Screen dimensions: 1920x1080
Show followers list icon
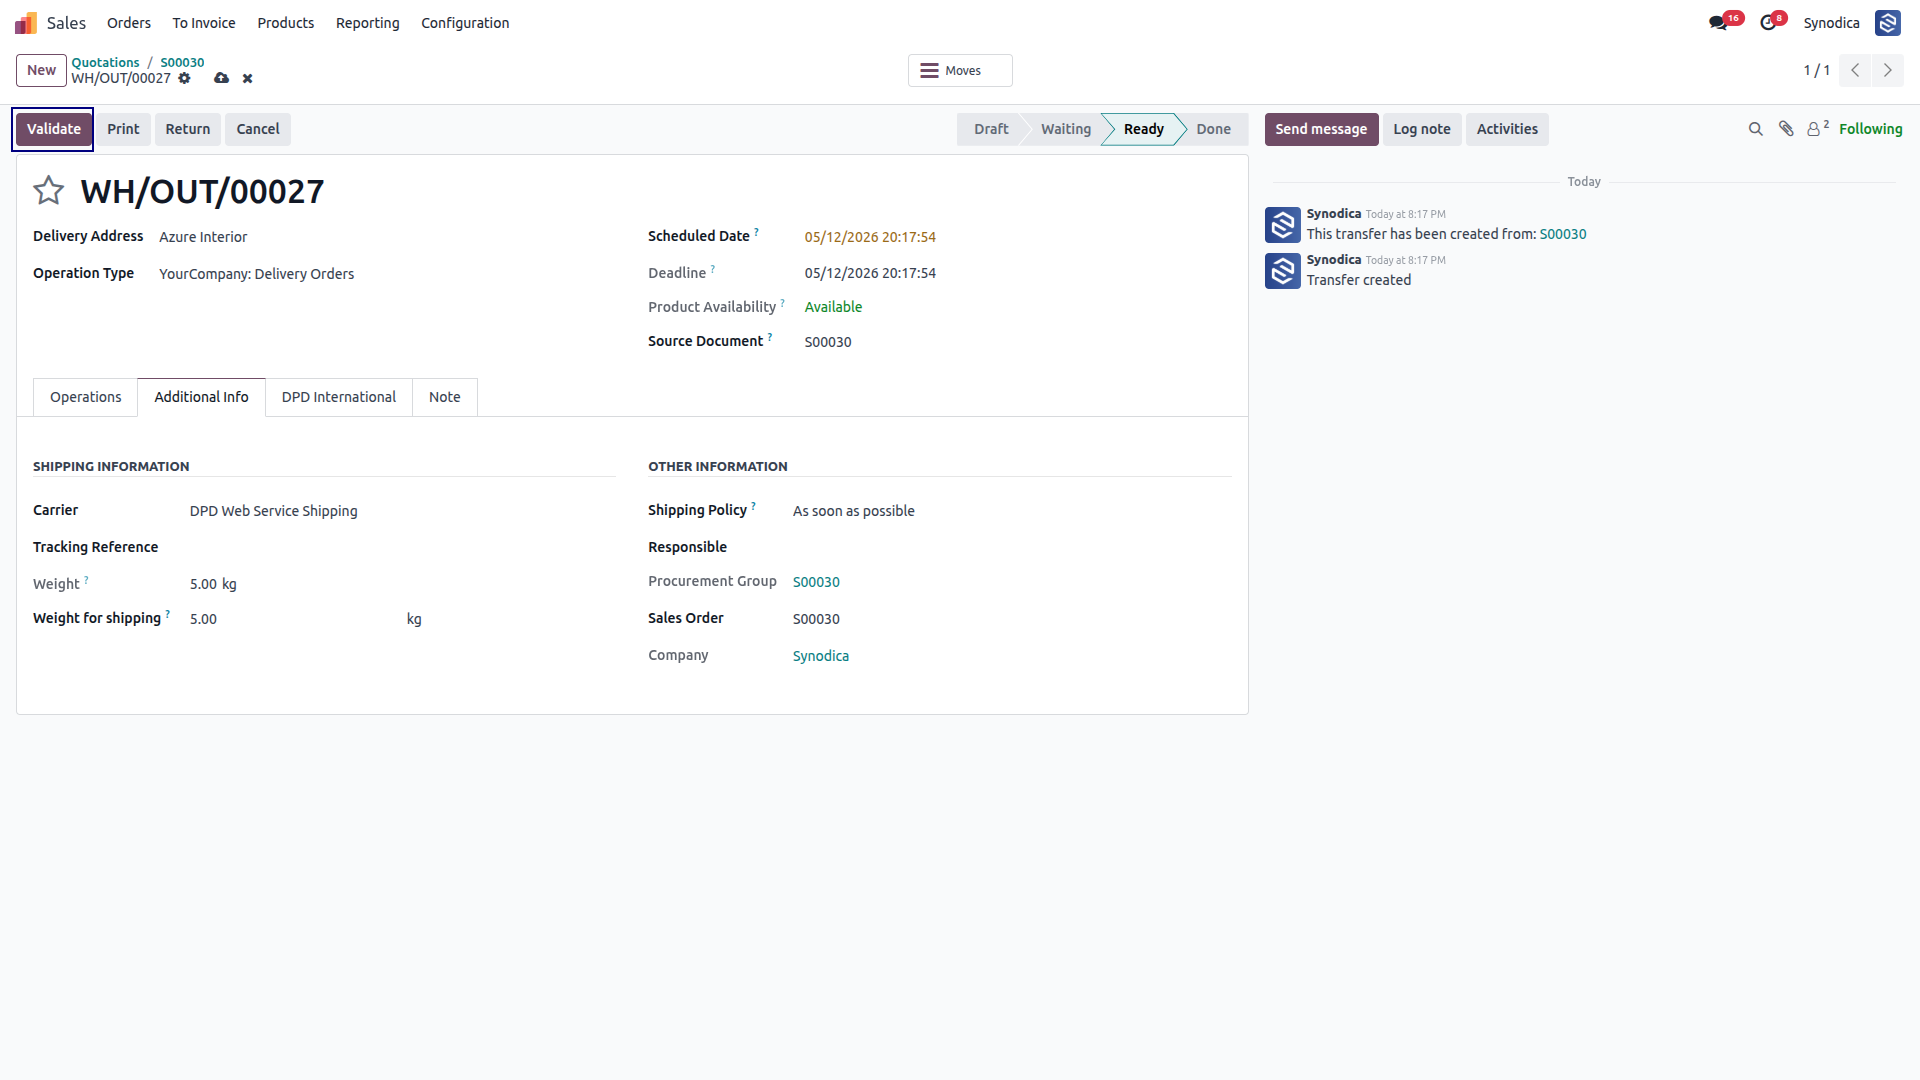(1818, 128)
